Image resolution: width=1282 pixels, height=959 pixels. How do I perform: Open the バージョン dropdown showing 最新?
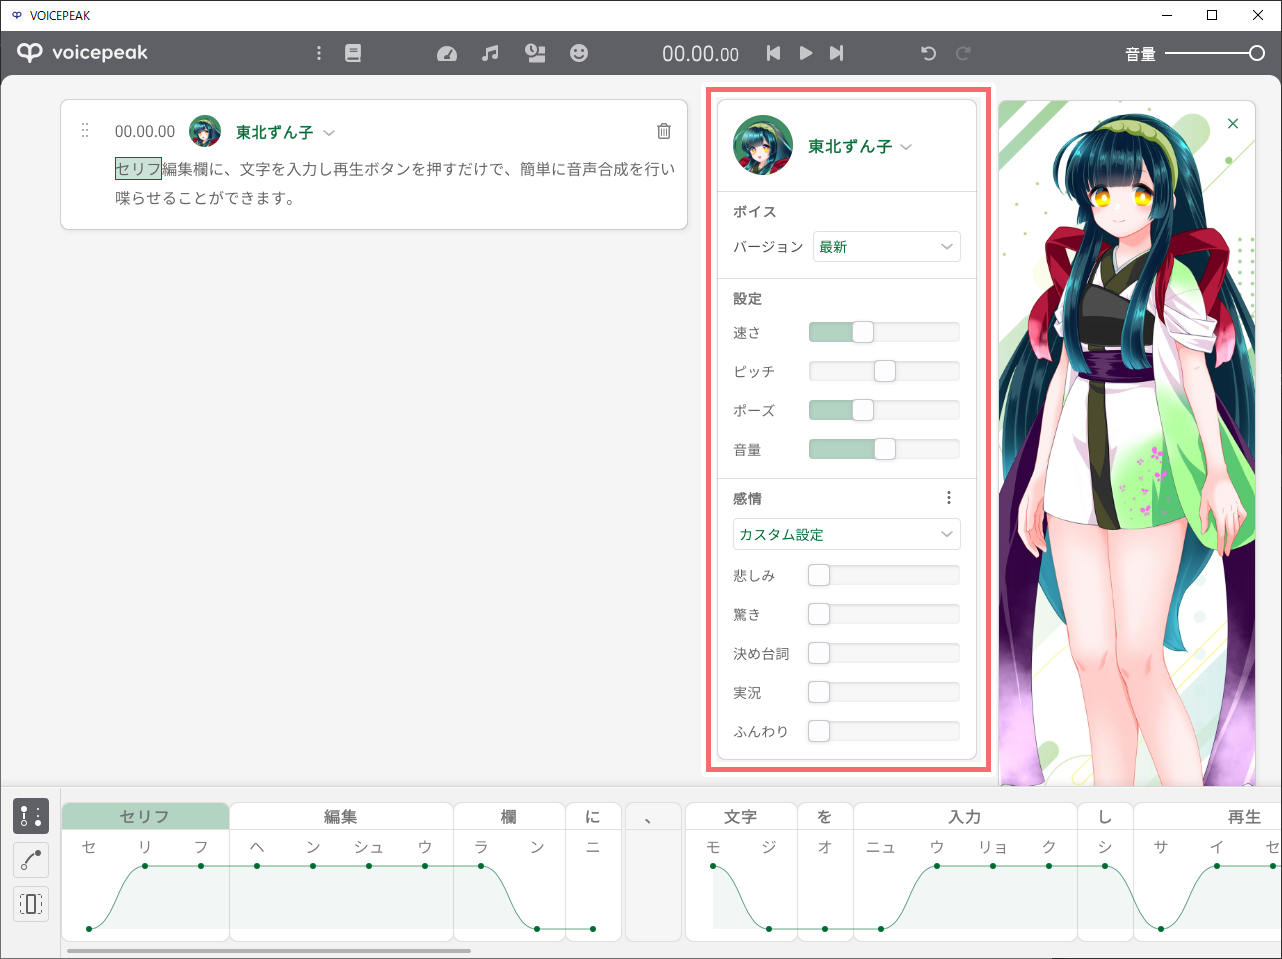(x=886, y=247)
